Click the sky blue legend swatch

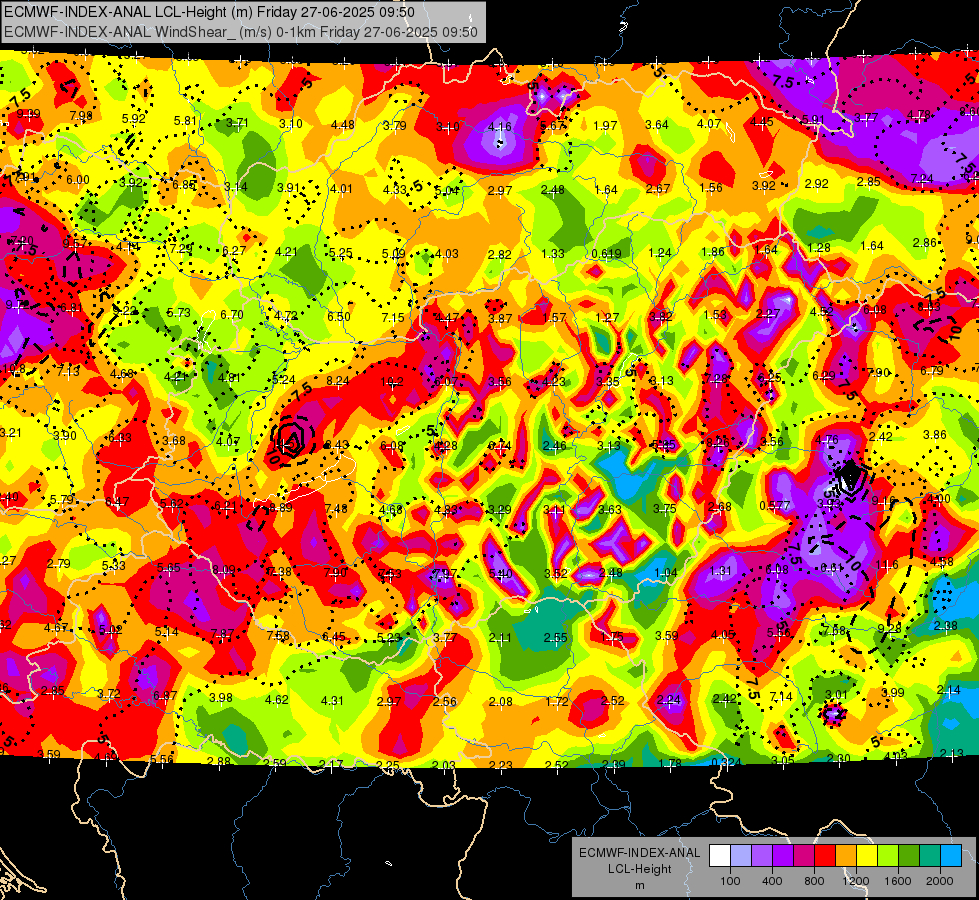[951, 856]
